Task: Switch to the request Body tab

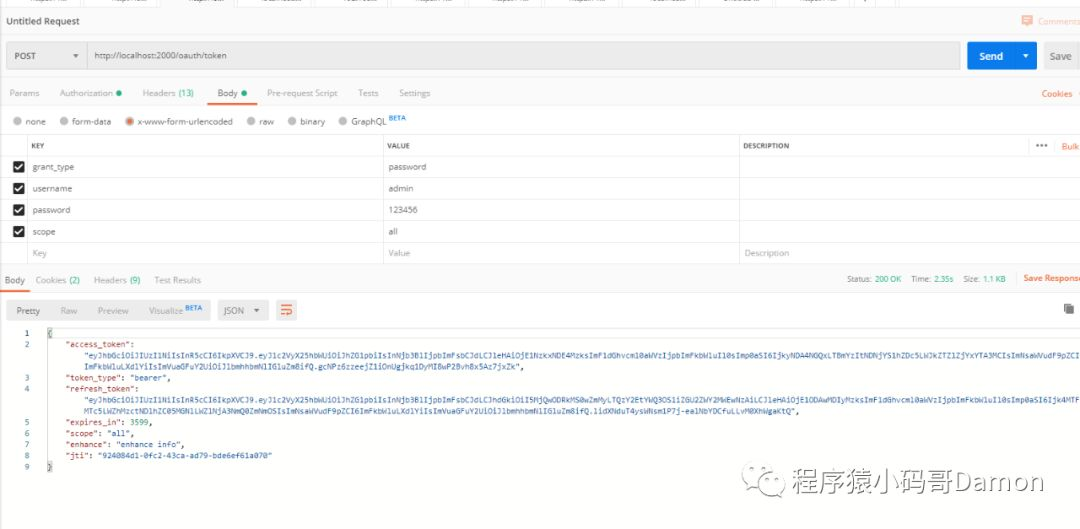Action: coord(232,93)
